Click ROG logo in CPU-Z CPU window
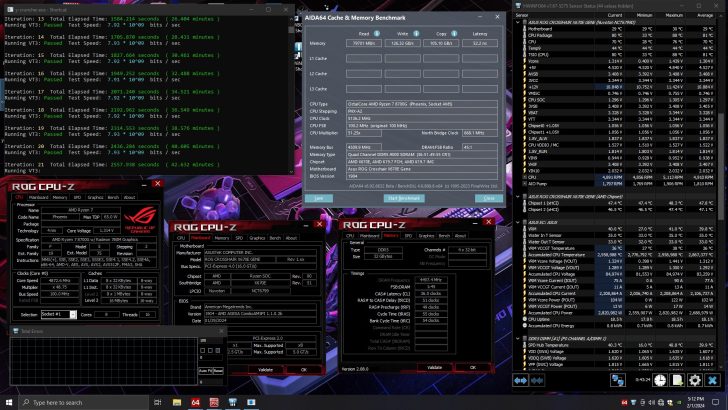Screen dimensions: 728x410 point(140,220)
